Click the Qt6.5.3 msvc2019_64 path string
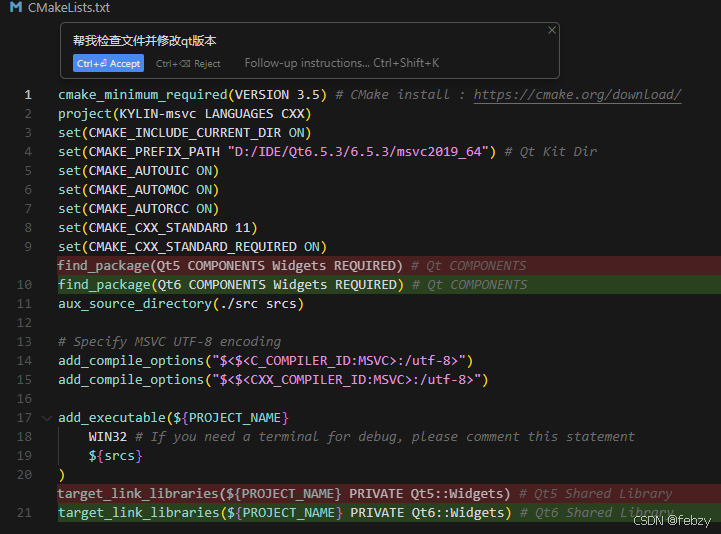 (358, 152)
